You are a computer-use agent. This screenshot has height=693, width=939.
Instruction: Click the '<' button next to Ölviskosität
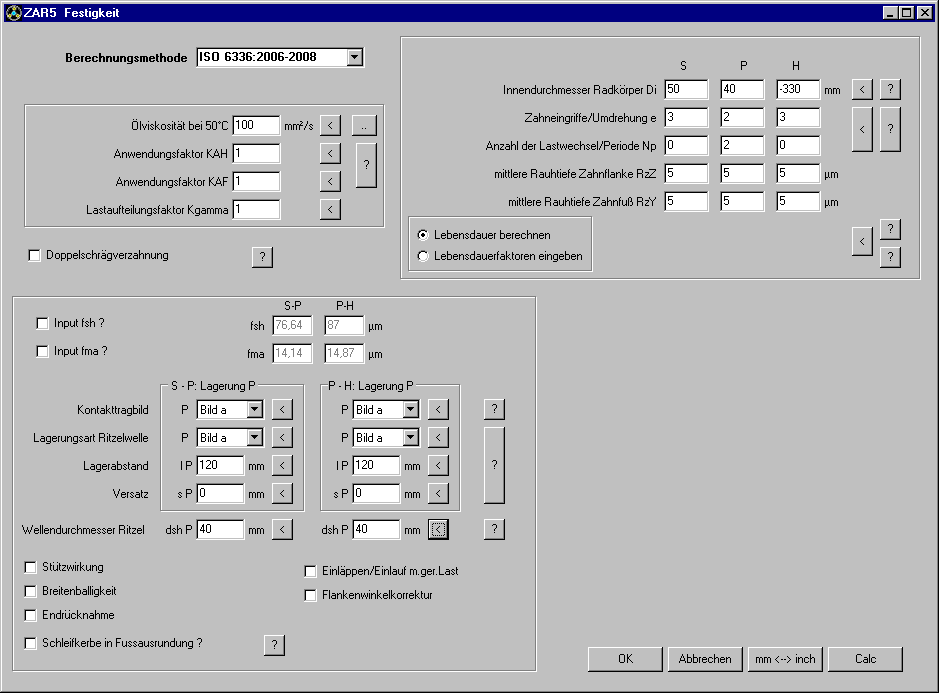(330, 126)
